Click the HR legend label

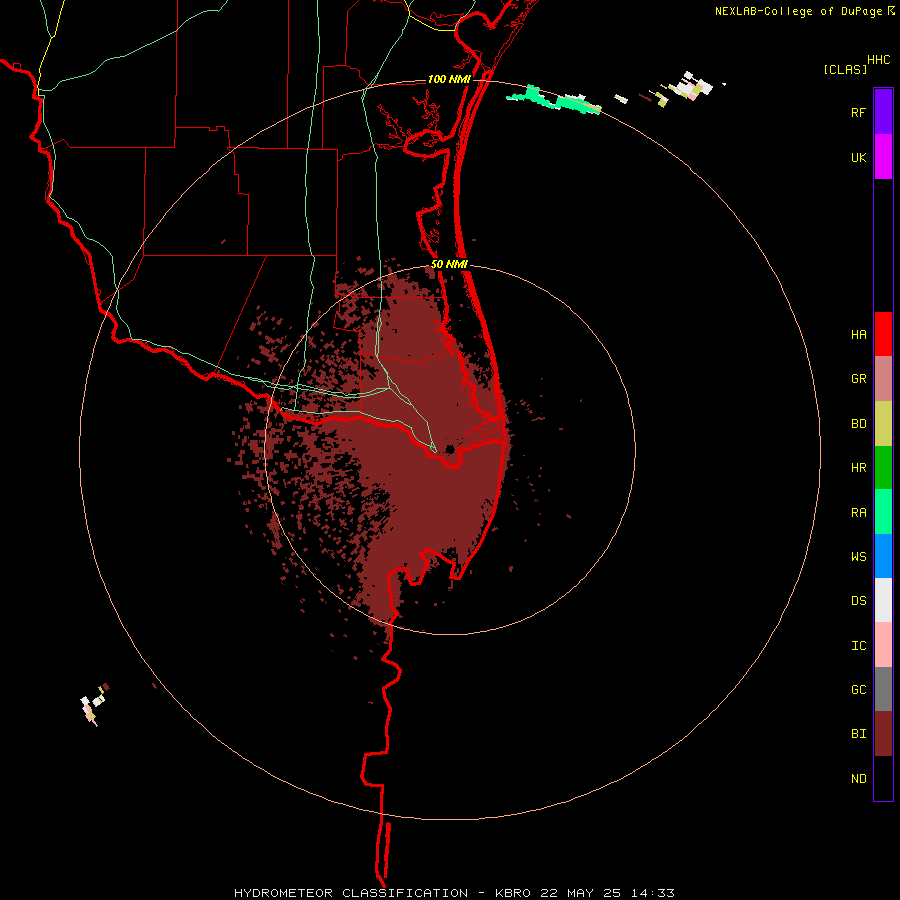point(858,468)
